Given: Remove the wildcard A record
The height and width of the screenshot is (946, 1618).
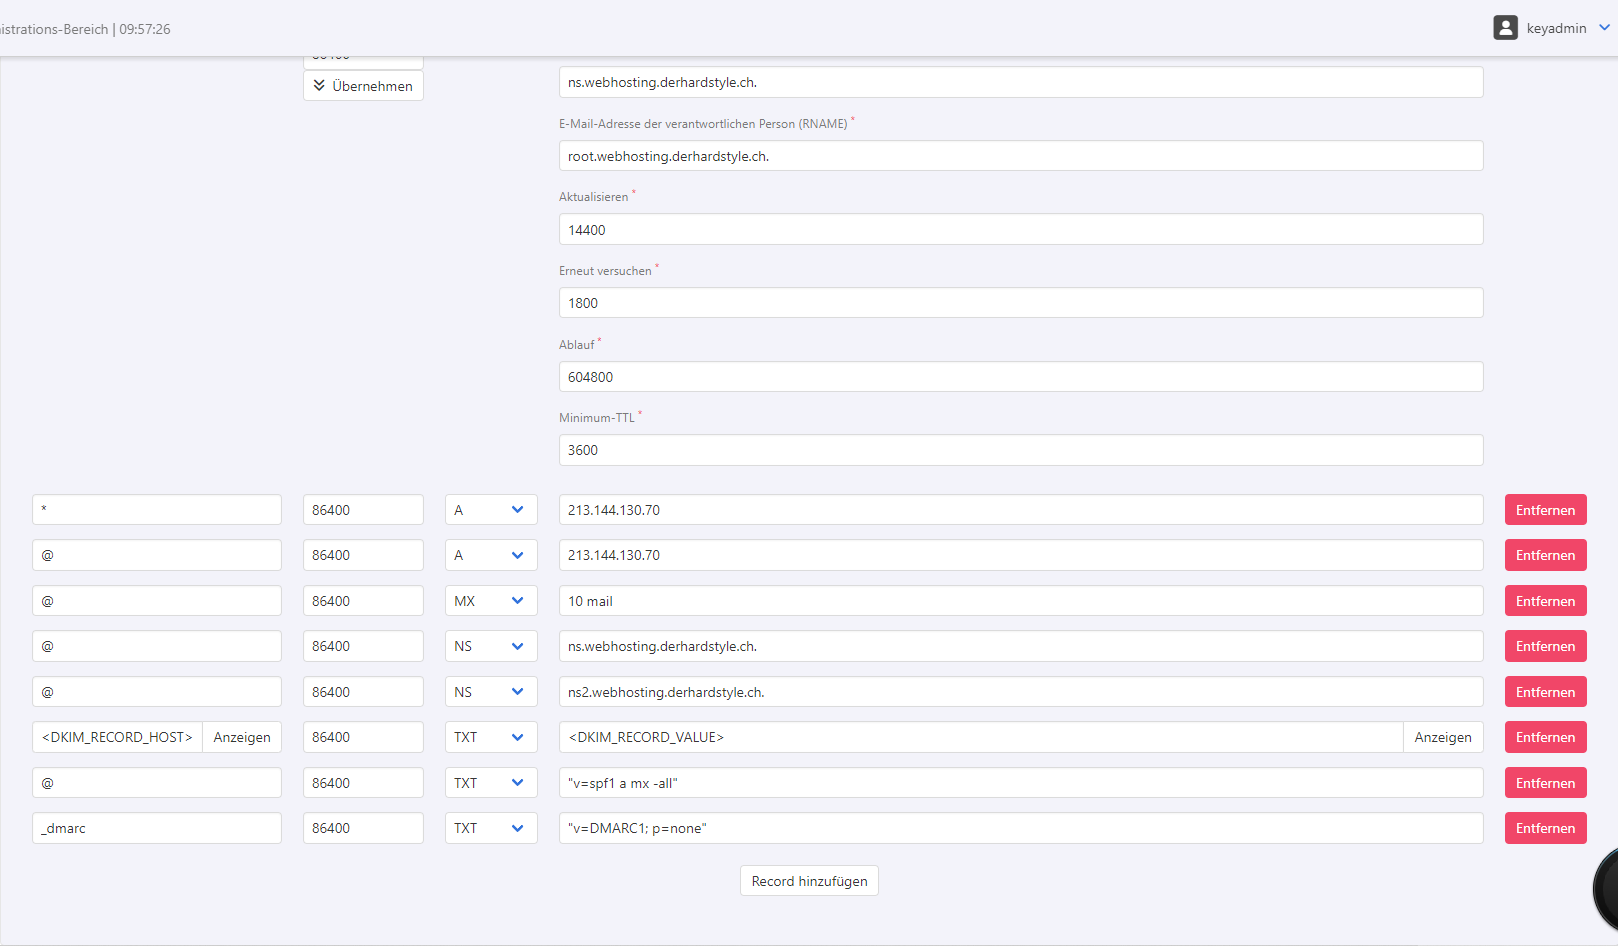Looking at the screenshot, I should tap(1545, 510).
